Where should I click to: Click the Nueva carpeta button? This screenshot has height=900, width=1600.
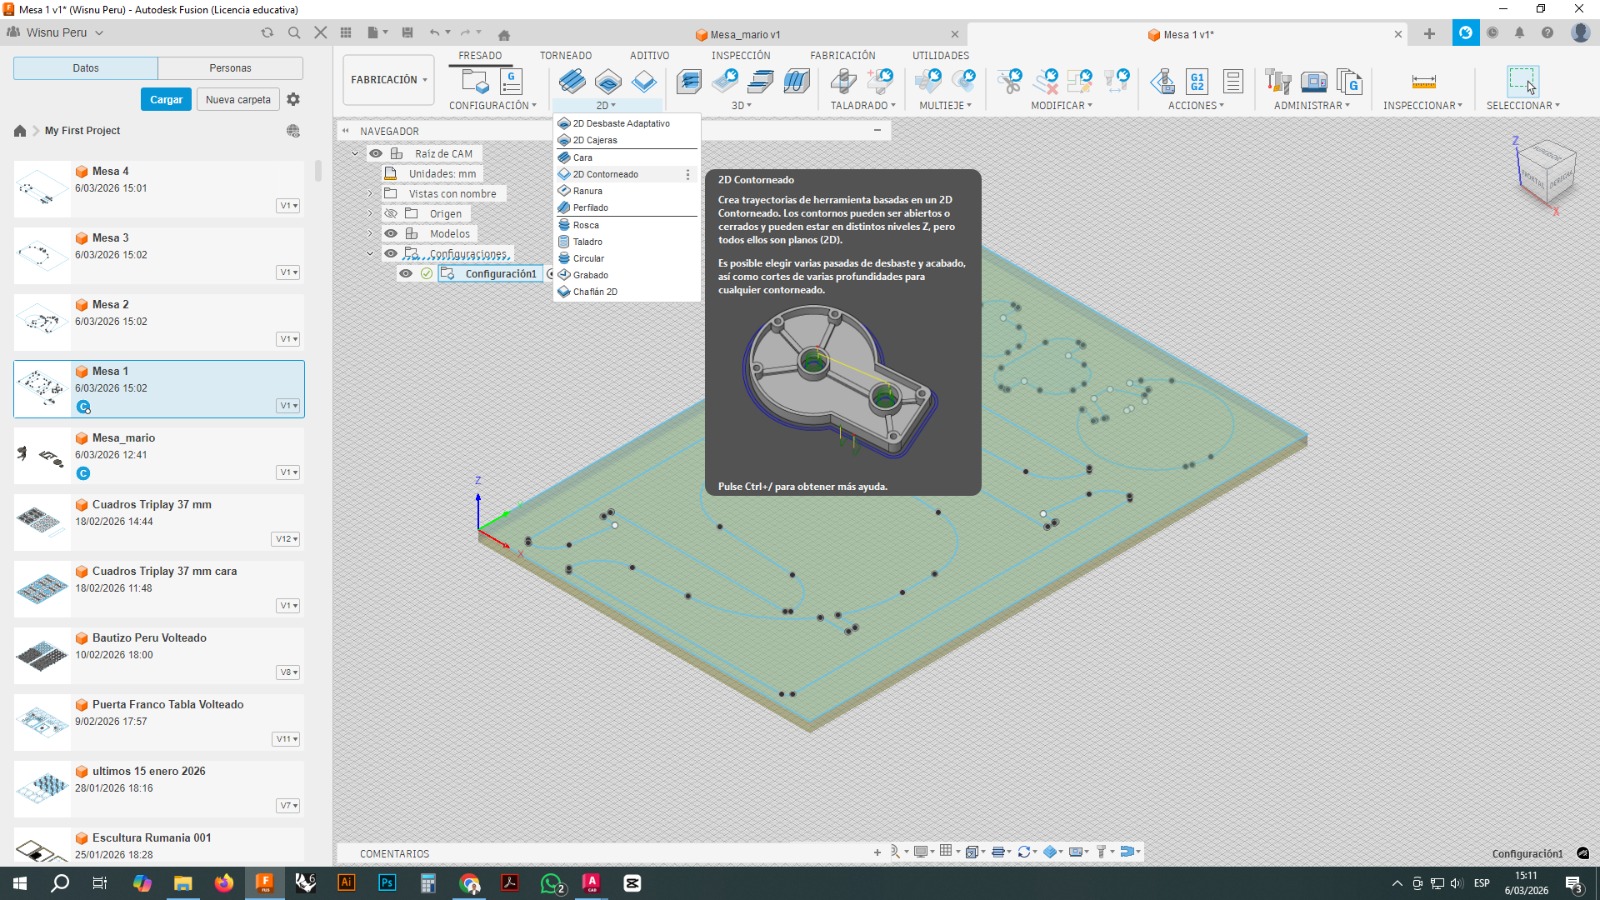click(238, 100)
